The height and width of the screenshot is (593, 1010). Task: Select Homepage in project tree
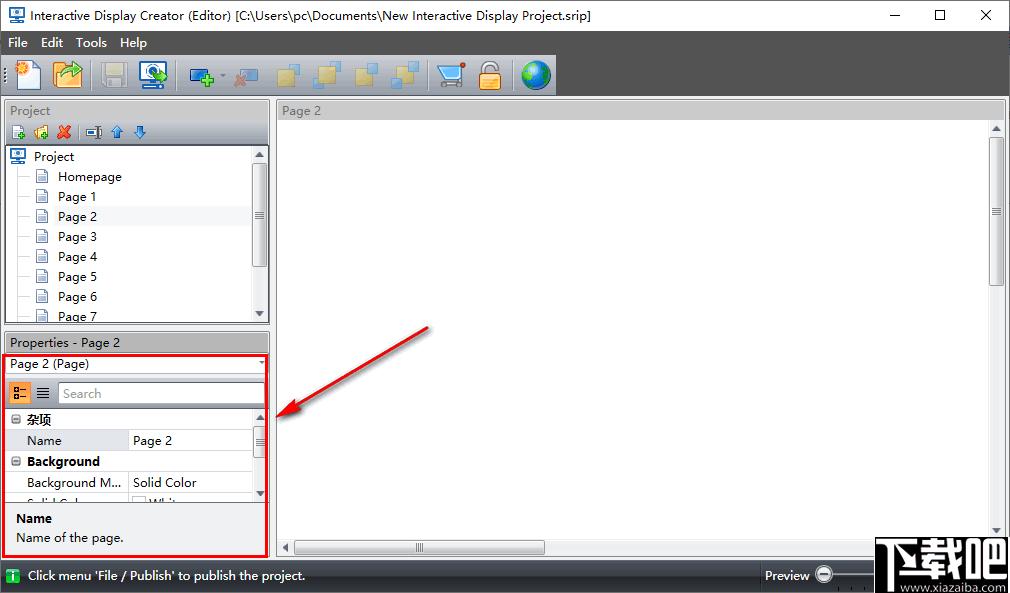[90, 176]
